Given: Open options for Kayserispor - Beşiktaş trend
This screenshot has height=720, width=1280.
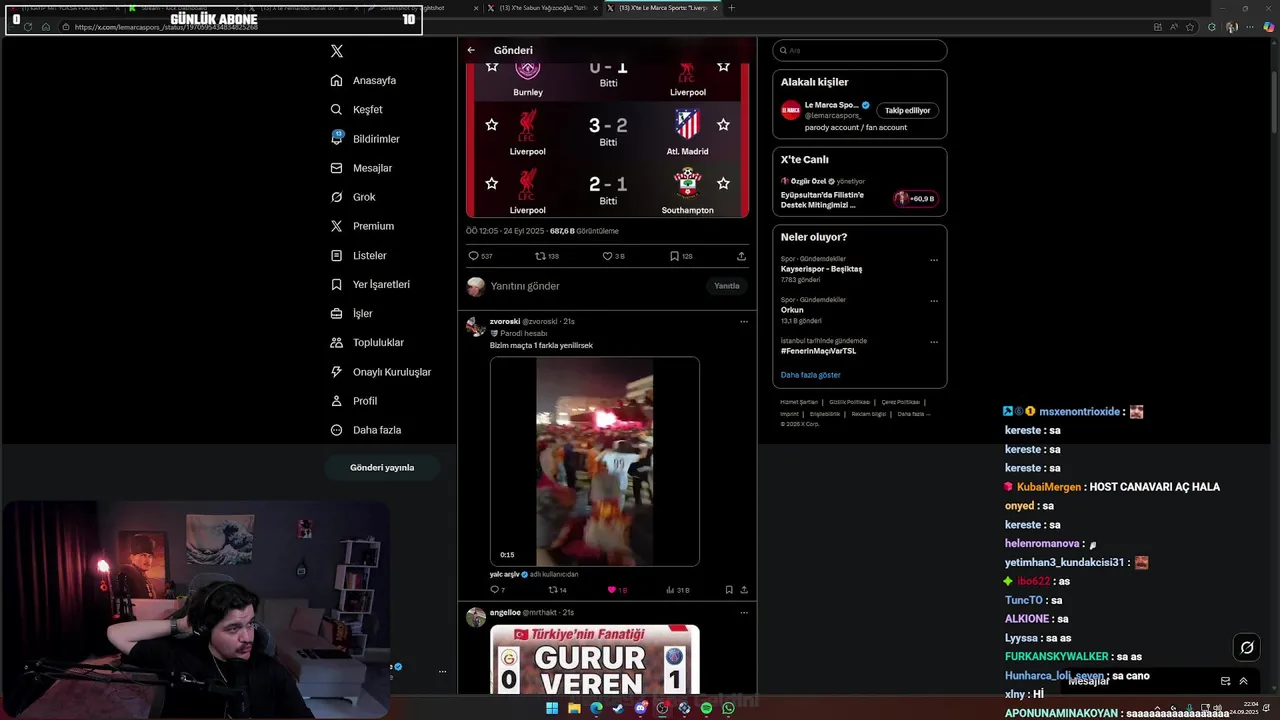Looking at the screenshot, I should click(x=934, y=260).
